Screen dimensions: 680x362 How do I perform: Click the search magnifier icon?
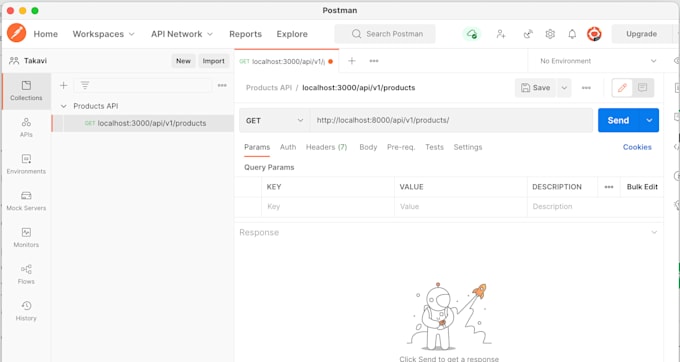click(x=356, y=34)
